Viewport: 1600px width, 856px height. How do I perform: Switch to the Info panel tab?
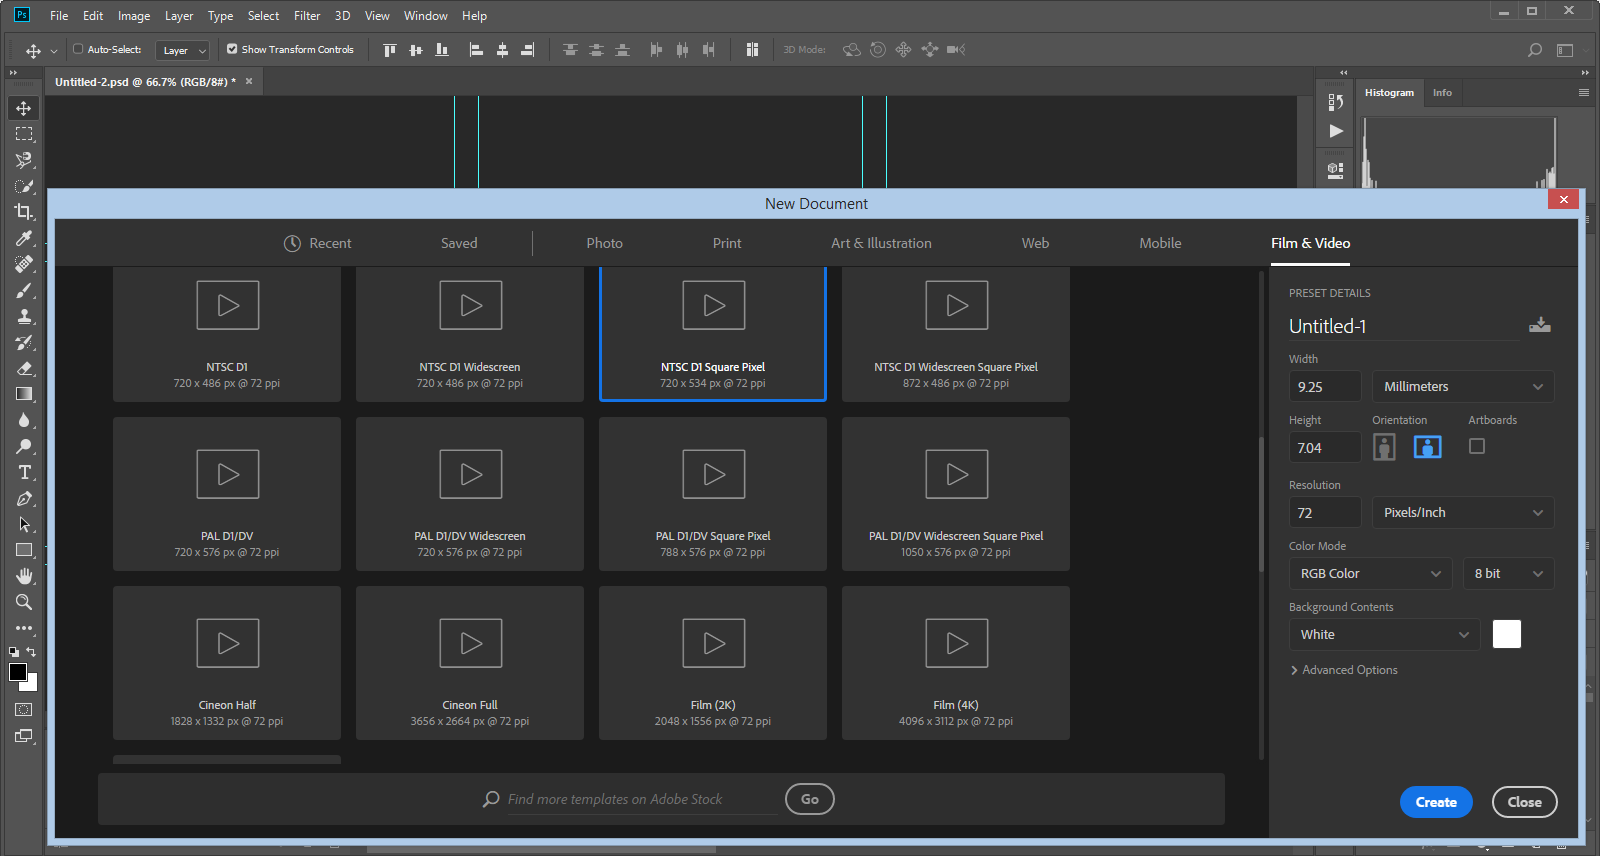(1442, 93)
